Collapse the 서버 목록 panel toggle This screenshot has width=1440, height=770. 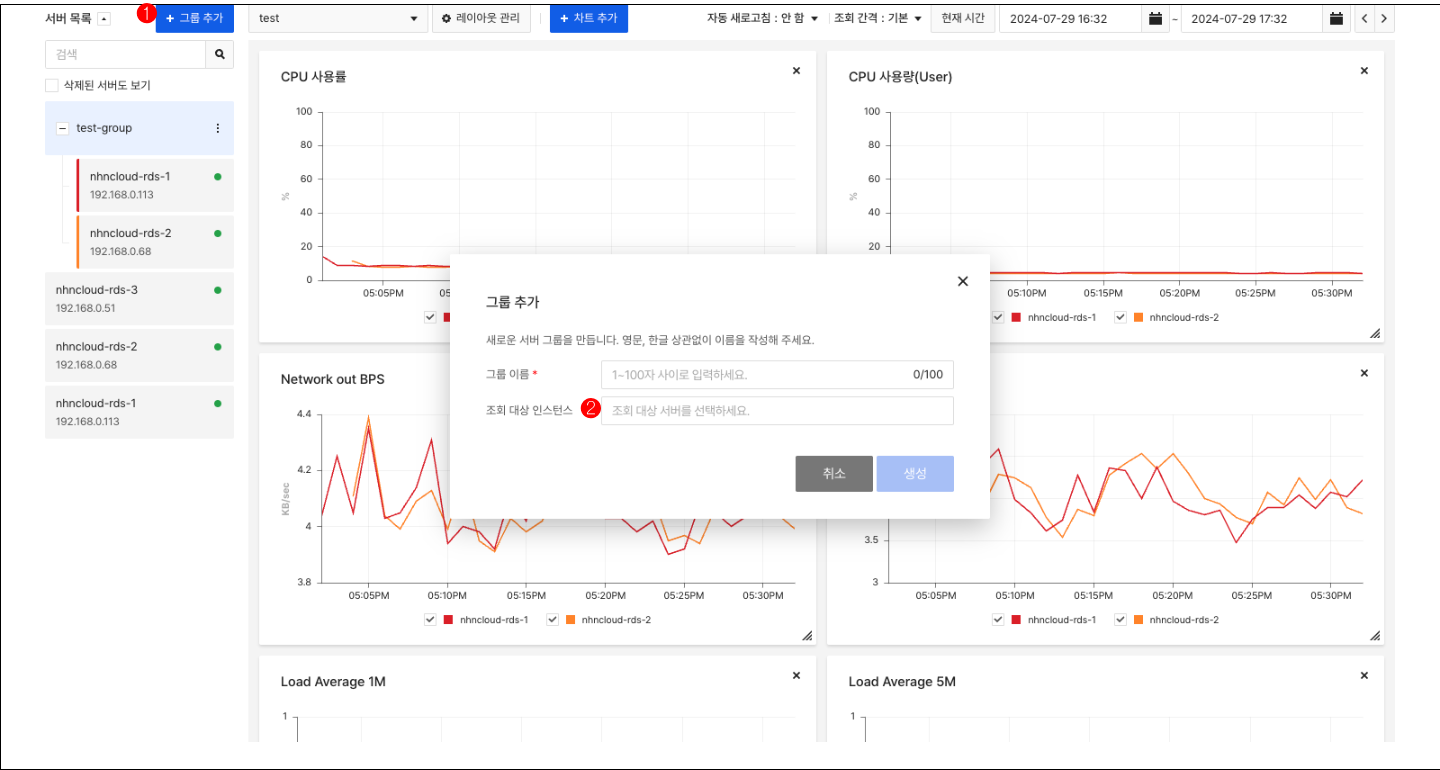pos(104,19)
